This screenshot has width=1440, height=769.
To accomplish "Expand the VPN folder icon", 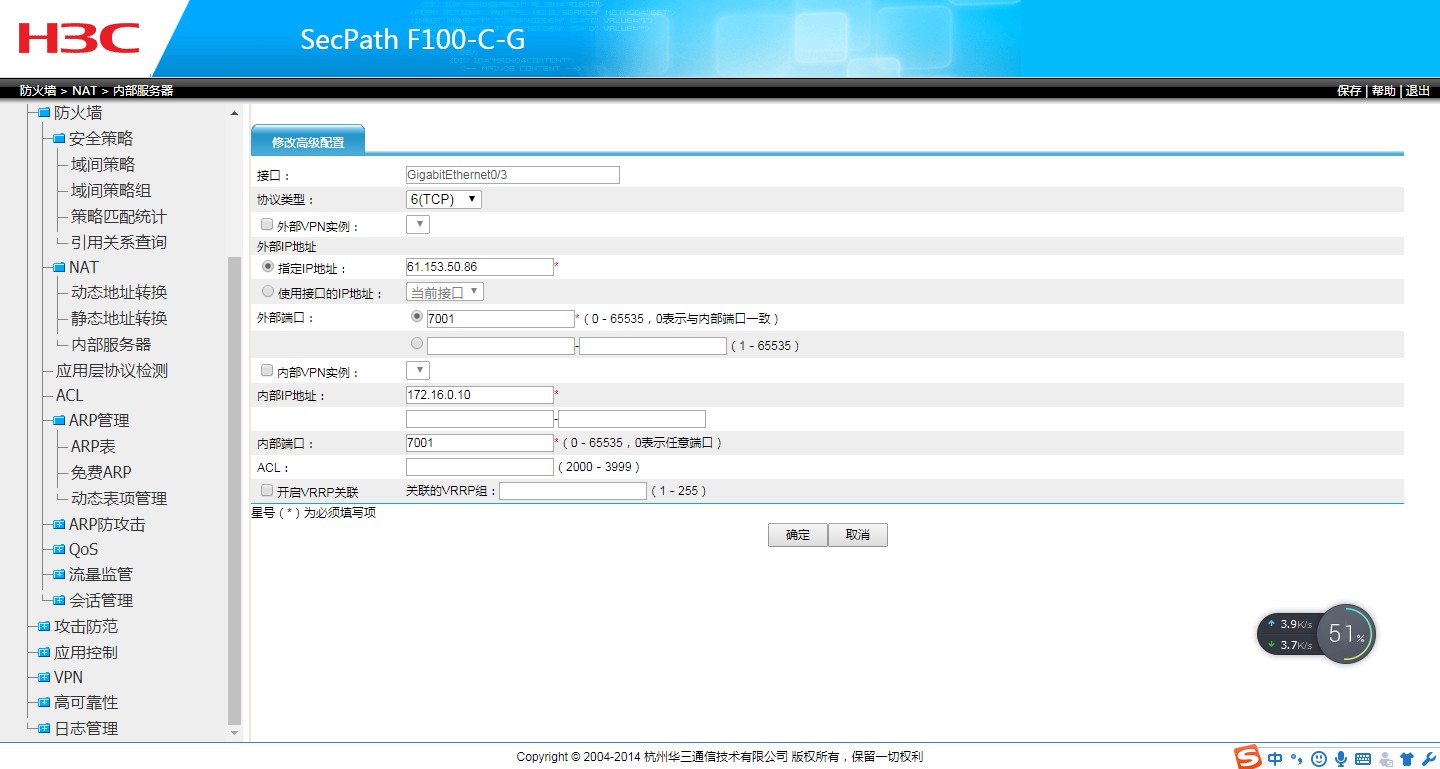I will pyautogui.click(x=44, y=677).
